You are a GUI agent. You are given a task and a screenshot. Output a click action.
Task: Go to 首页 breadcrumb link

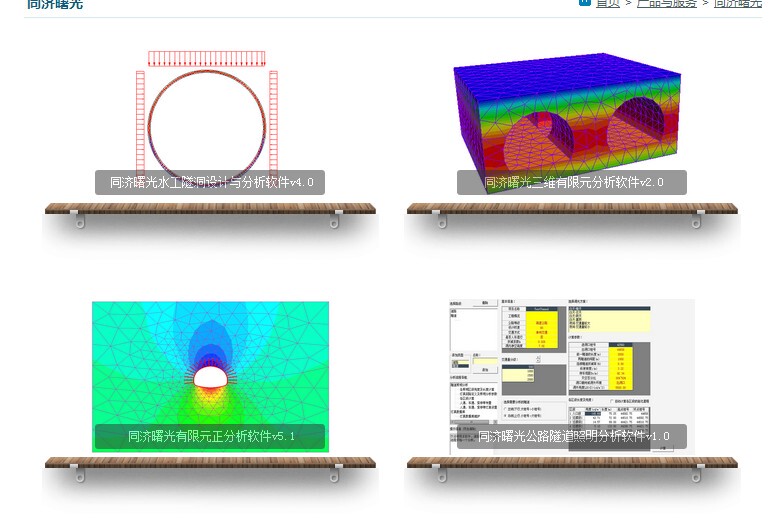click(608, 3)
